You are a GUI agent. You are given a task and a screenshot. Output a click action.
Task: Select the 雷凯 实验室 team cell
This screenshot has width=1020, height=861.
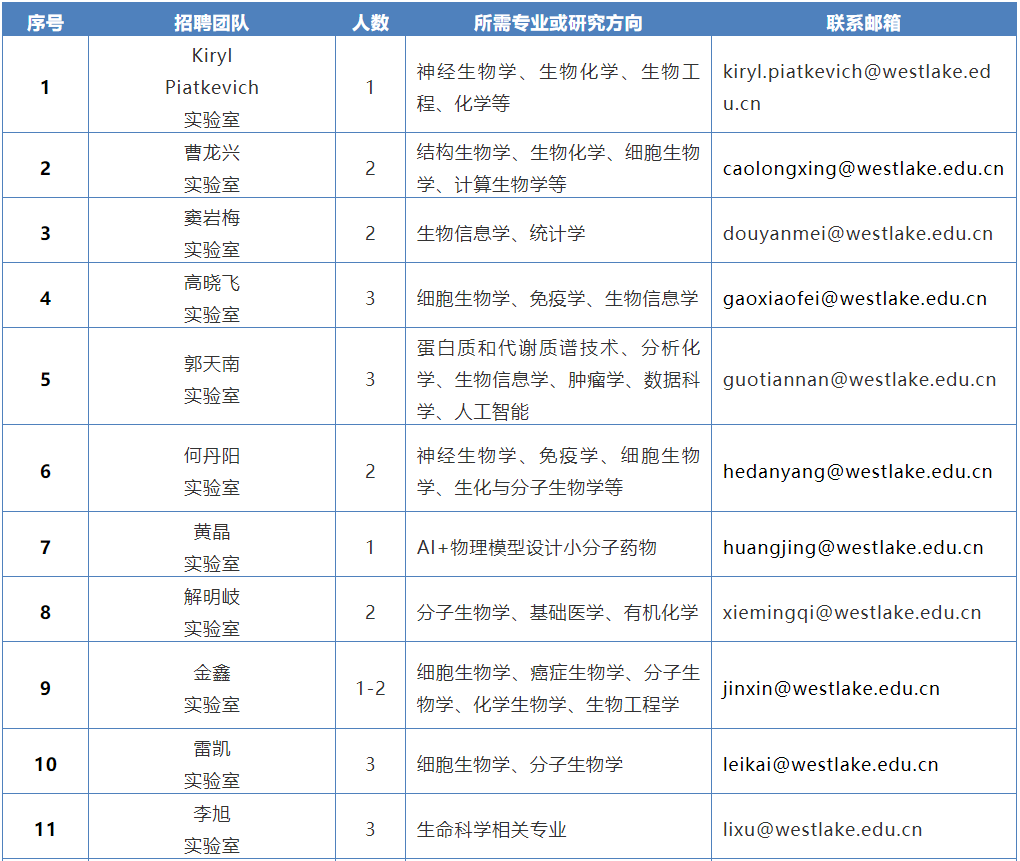[x=212, y=761]
